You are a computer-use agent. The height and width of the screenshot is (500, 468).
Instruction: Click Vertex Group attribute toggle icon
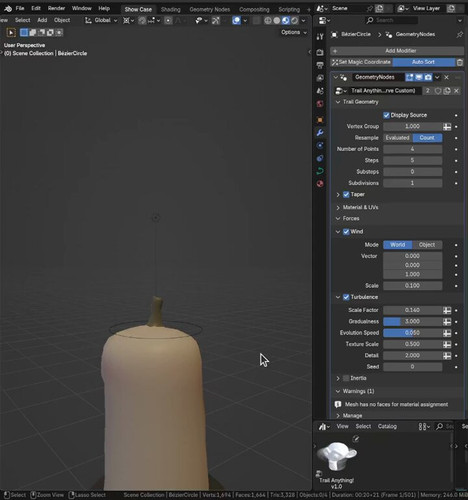tap(447, 127)
